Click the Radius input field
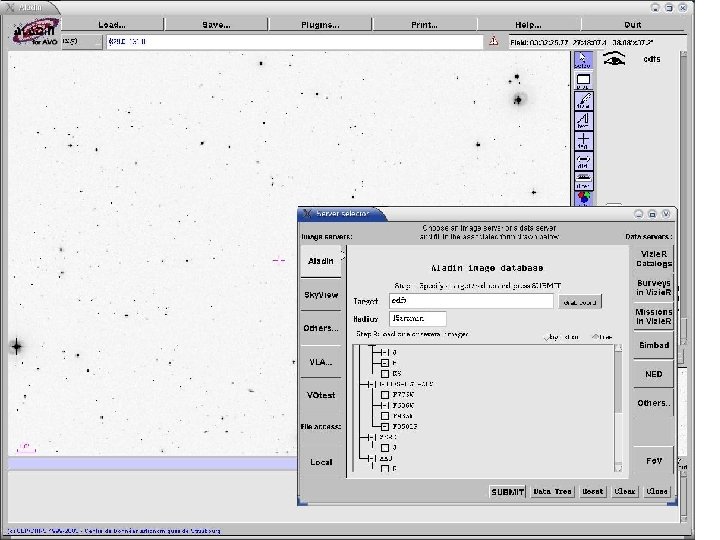 417,318
